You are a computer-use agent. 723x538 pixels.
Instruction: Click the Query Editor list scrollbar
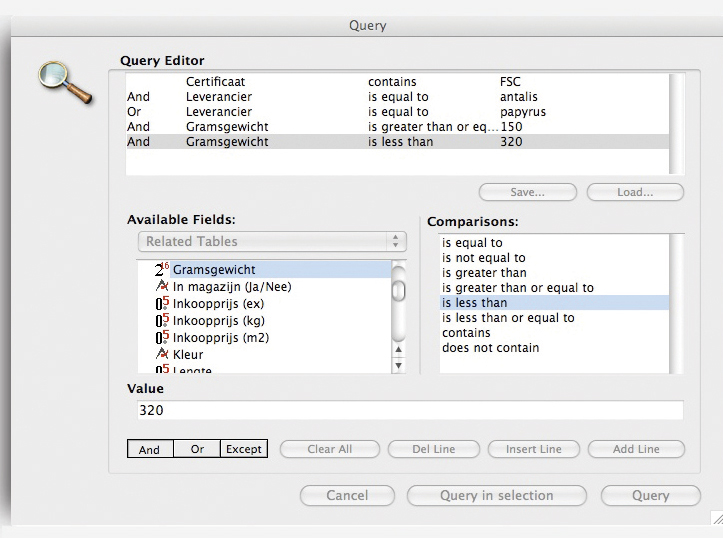[676, 124]
